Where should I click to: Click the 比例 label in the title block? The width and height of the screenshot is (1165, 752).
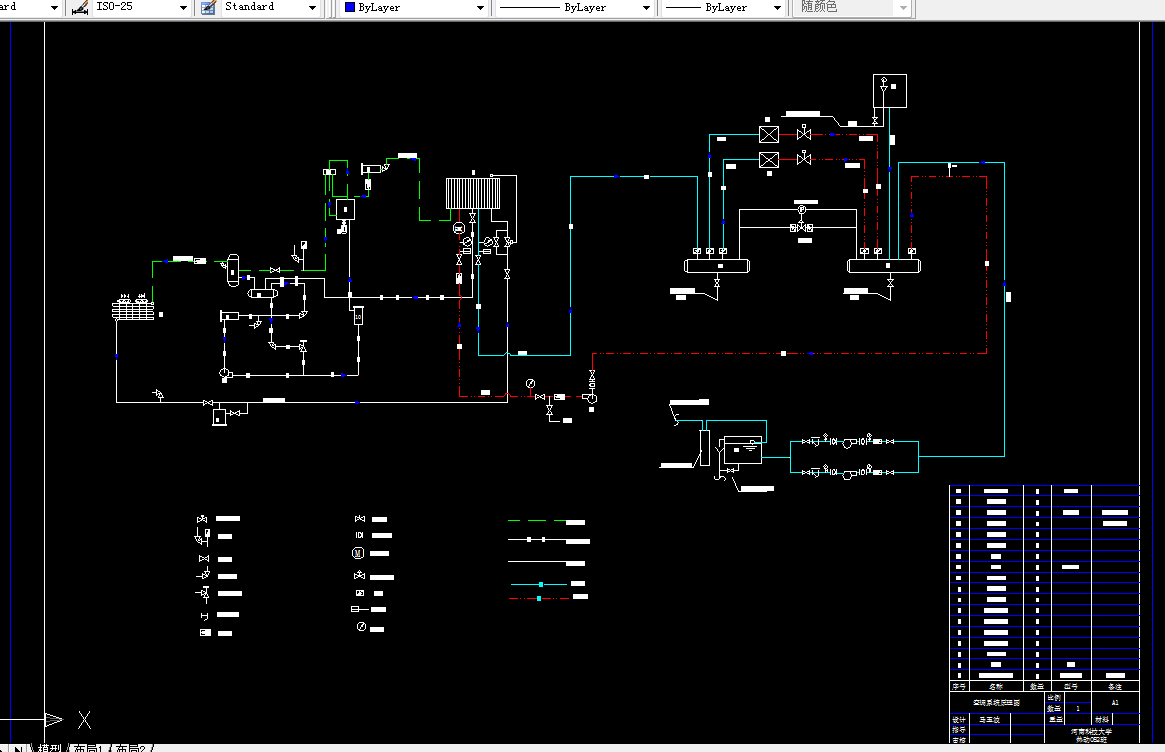[1054, 698]
